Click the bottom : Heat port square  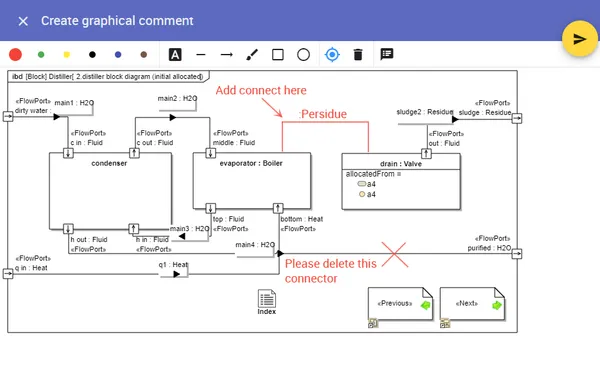click(278, 208)
